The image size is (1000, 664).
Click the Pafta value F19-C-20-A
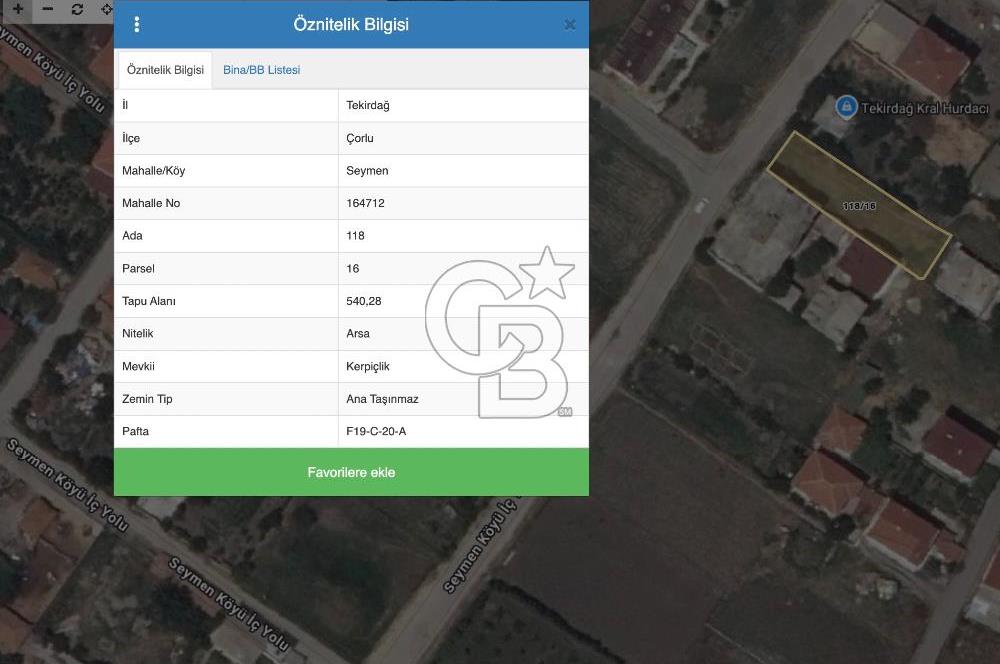click(376, 432)
